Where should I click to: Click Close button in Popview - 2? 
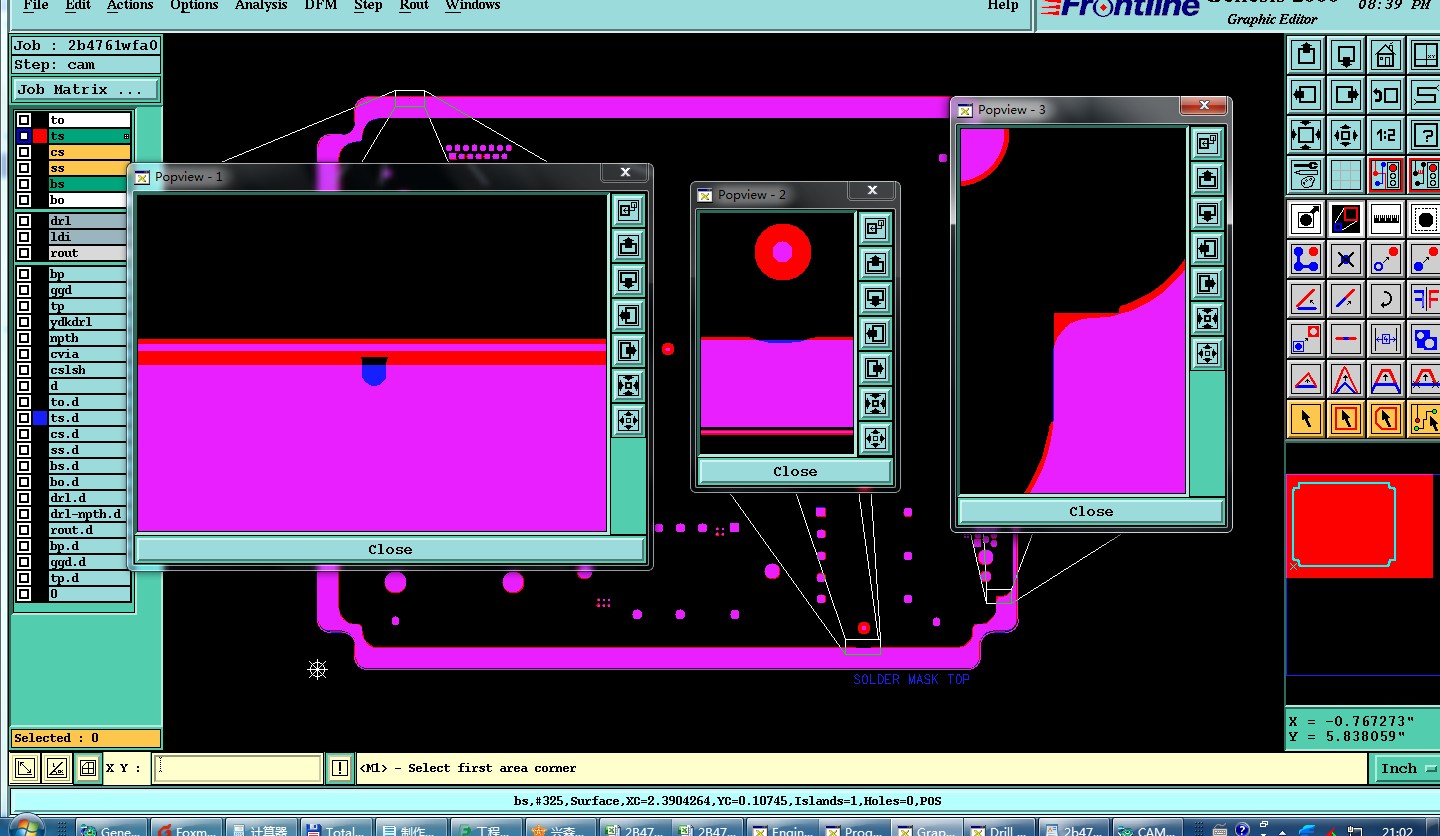click(795, 471)
